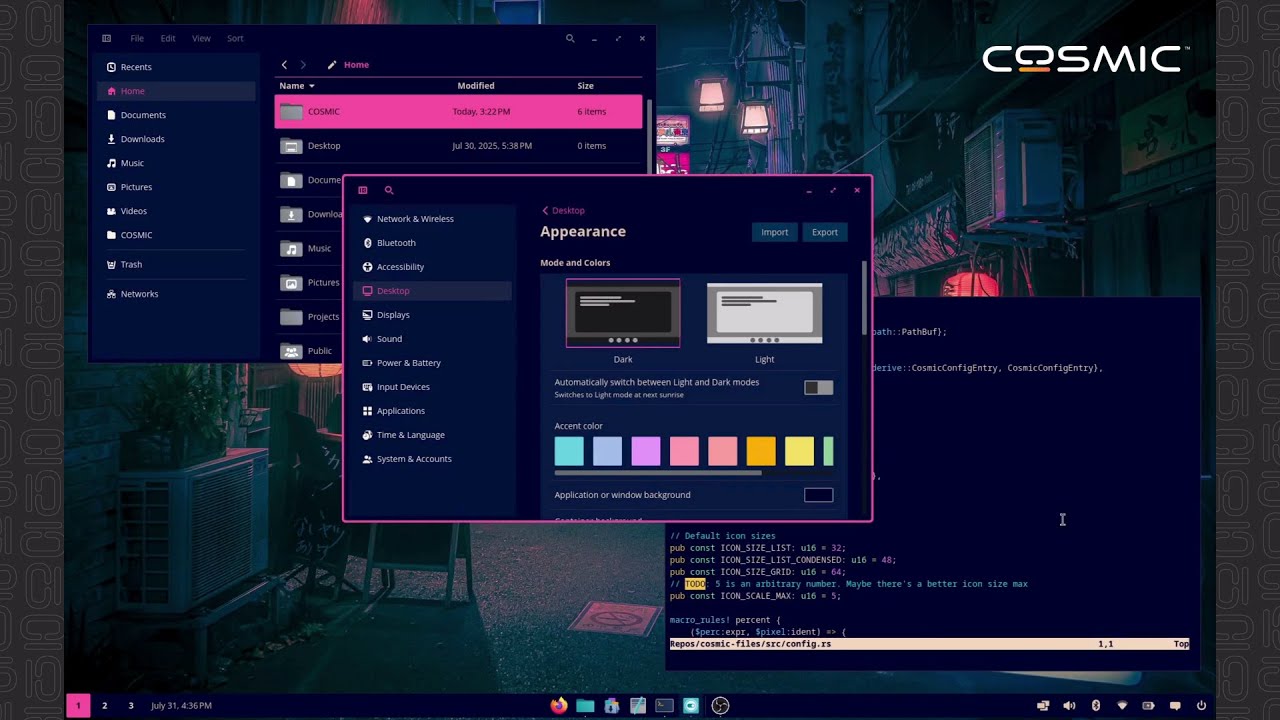This screenshot has width=1280, height=720.
Task: Open Videos in the Files sidebar
Action: (176, 211)
